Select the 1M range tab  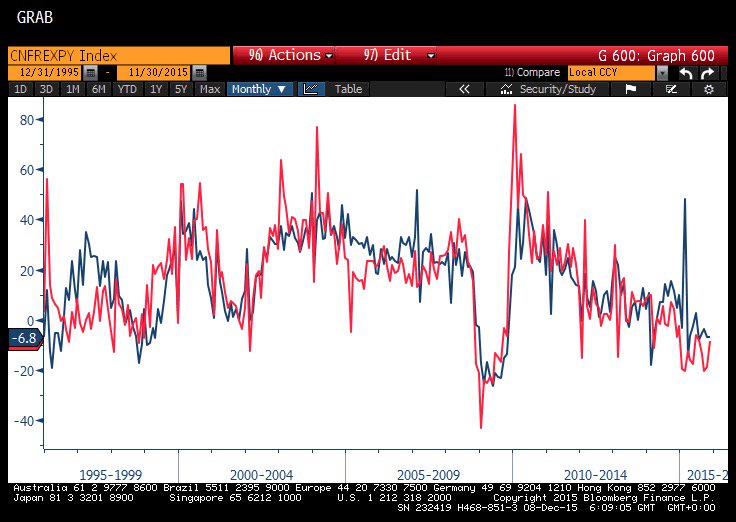[72, 89]
